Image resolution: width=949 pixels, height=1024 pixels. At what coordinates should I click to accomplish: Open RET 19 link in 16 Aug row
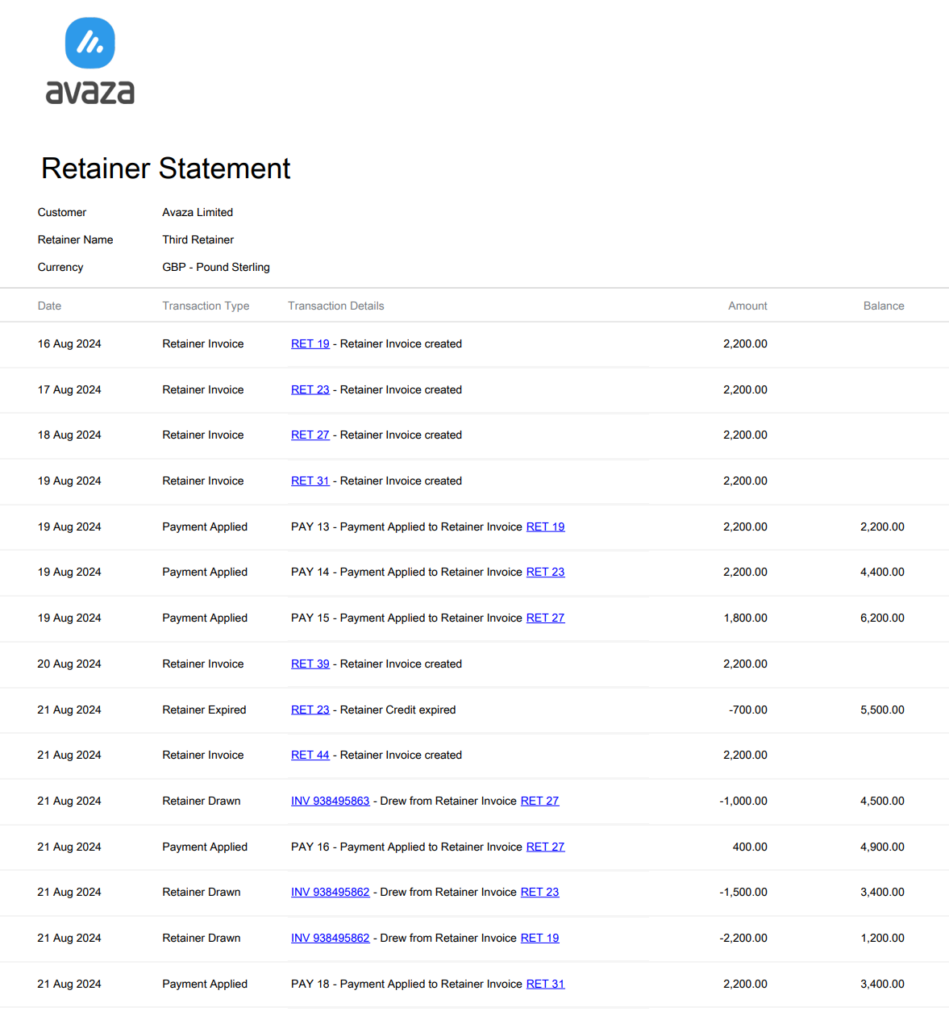click(x=310, y=344)
